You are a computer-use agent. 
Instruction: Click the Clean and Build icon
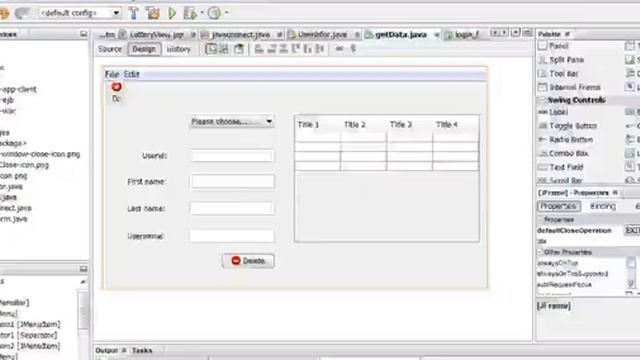pyautogui.click(x=153, y=13)
